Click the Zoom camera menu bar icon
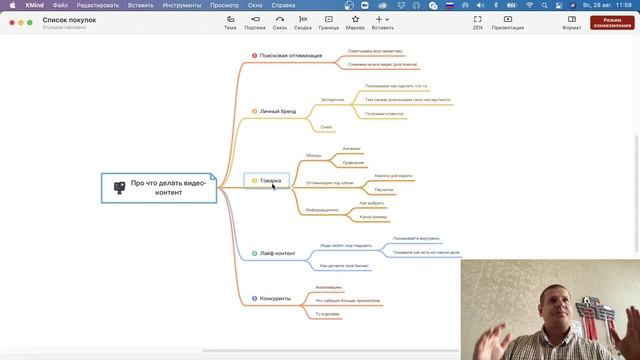Viewport: 640px width, 360px height. click(364, 5)
